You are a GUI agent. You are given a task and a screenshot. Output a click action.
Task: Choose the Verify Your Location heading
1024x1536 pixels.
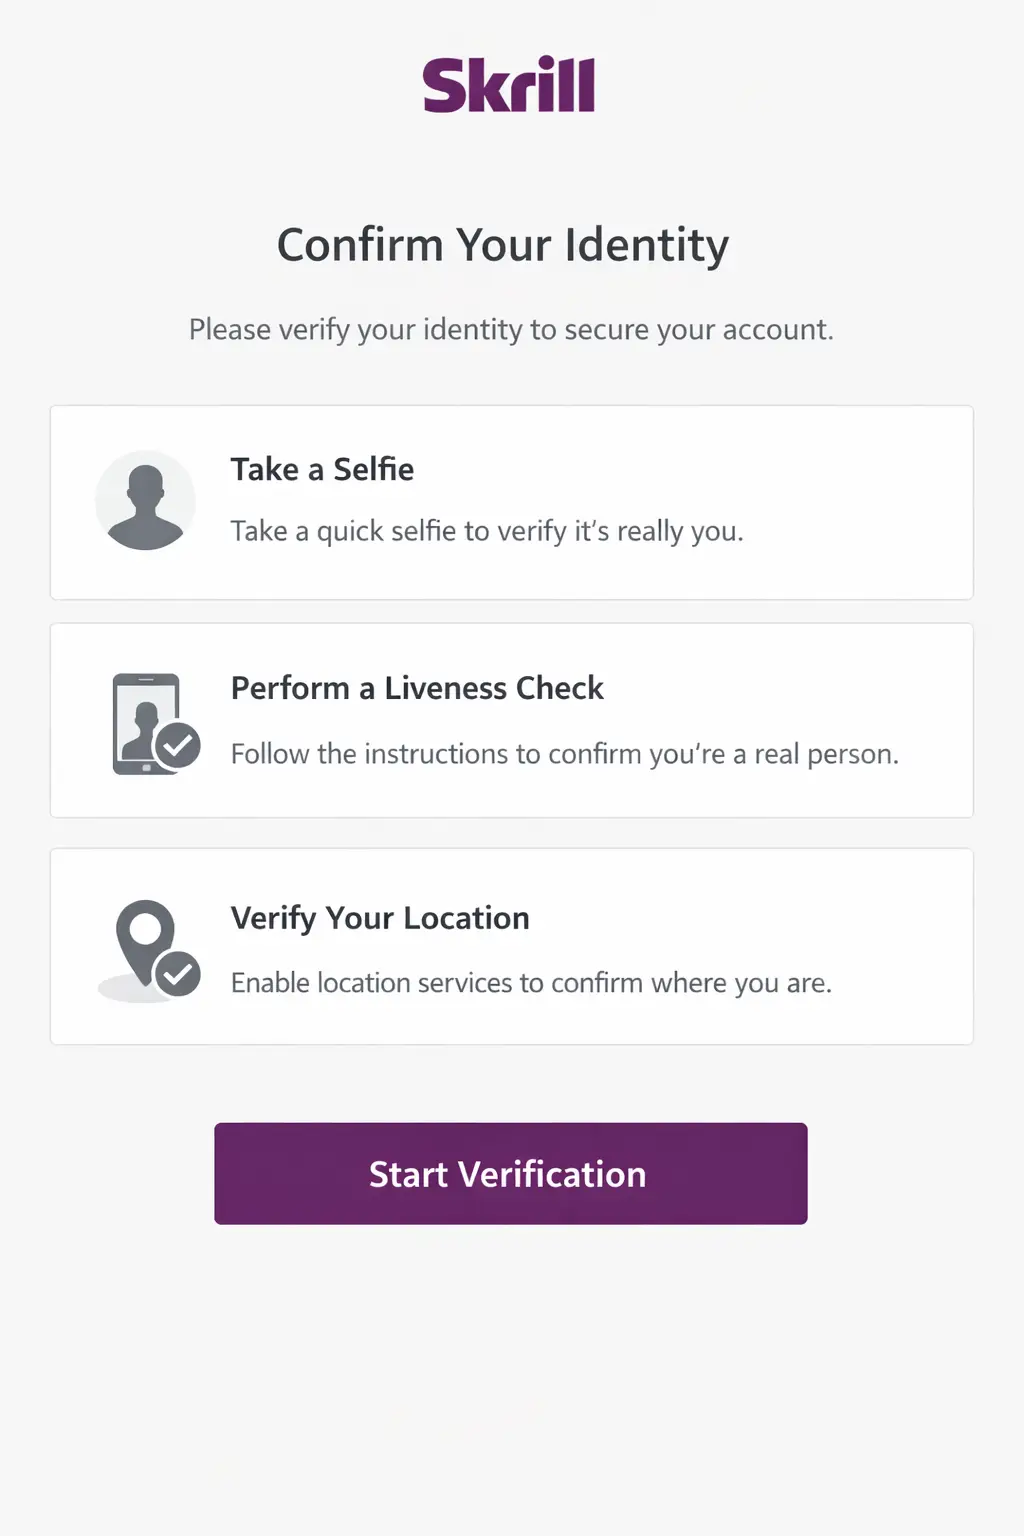point(380,918)
